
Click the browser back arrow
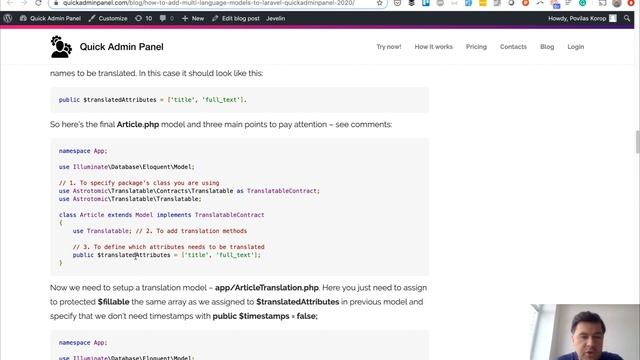pyautogui.click(x=10, y=3)
